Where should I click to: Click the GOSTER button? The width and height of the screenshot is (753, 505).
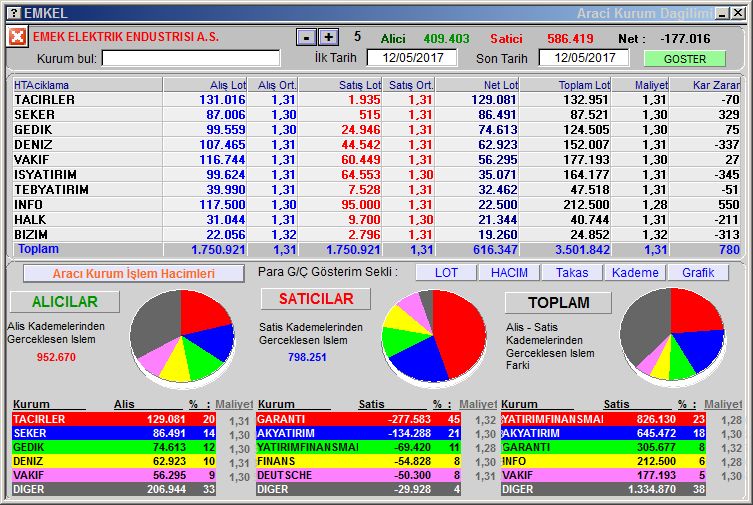point(684,59)
